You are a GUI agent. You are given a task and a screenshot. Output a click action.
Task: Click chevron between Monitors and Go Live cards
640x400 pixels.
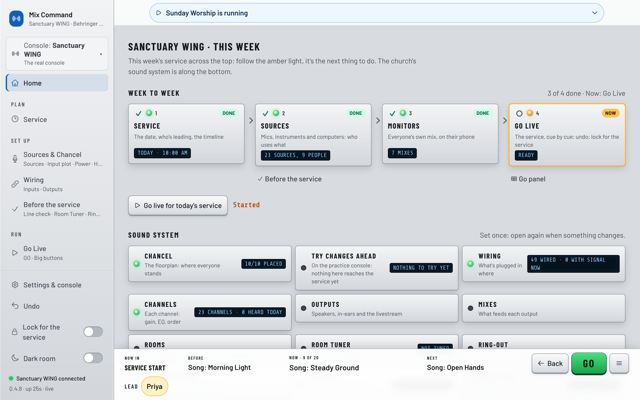coord(505,120)
